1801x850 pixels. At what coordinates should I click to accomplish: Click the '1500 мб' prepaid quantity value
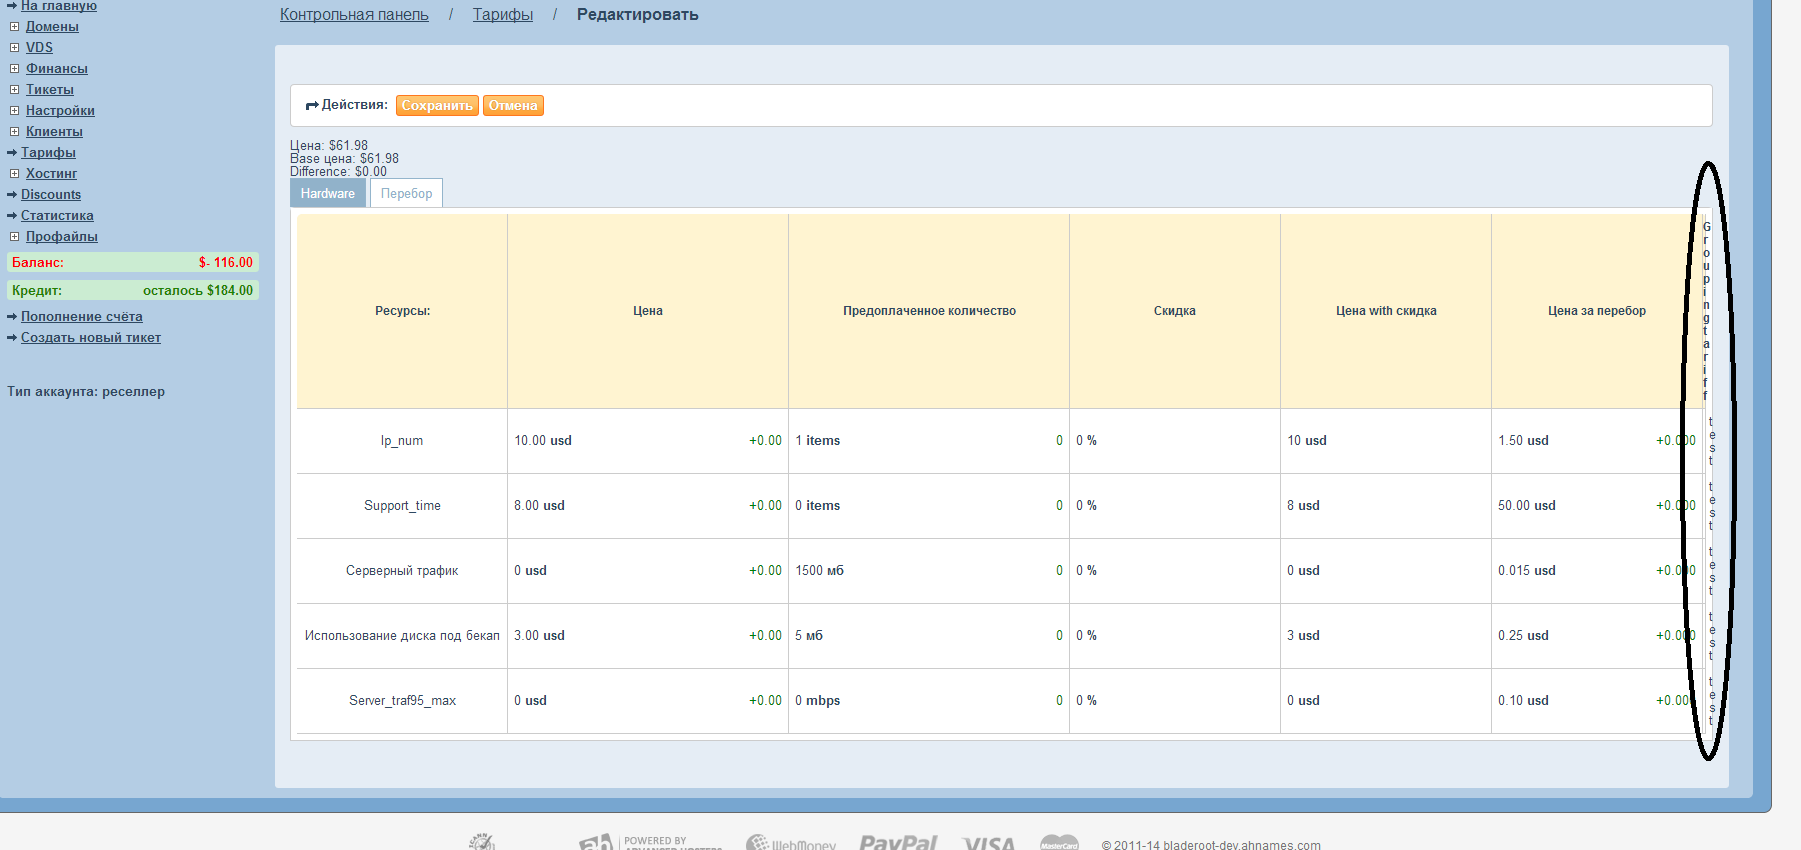click(x=819, y=571)
